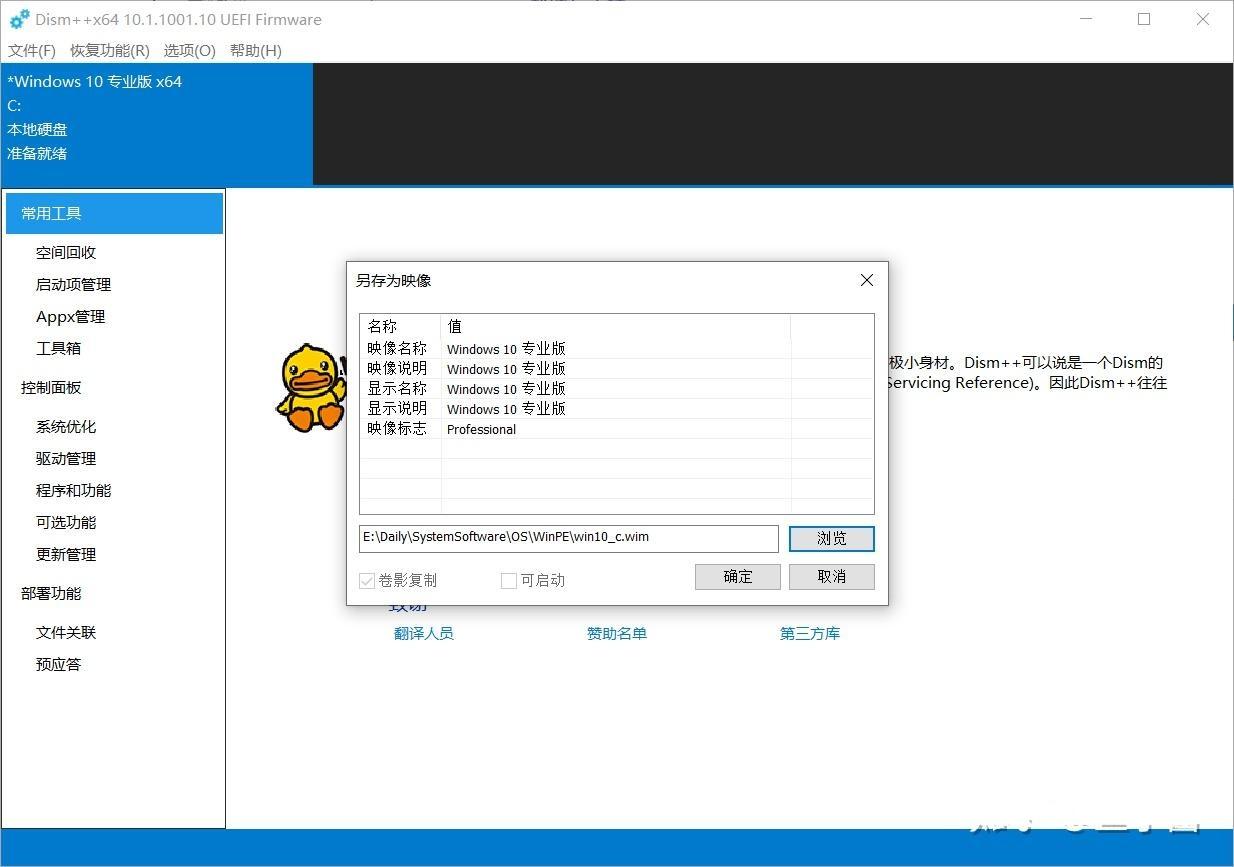
Task: Toggle the 卷影复制 (shadow copy) checkbox
Action: [x=367, y=580]
